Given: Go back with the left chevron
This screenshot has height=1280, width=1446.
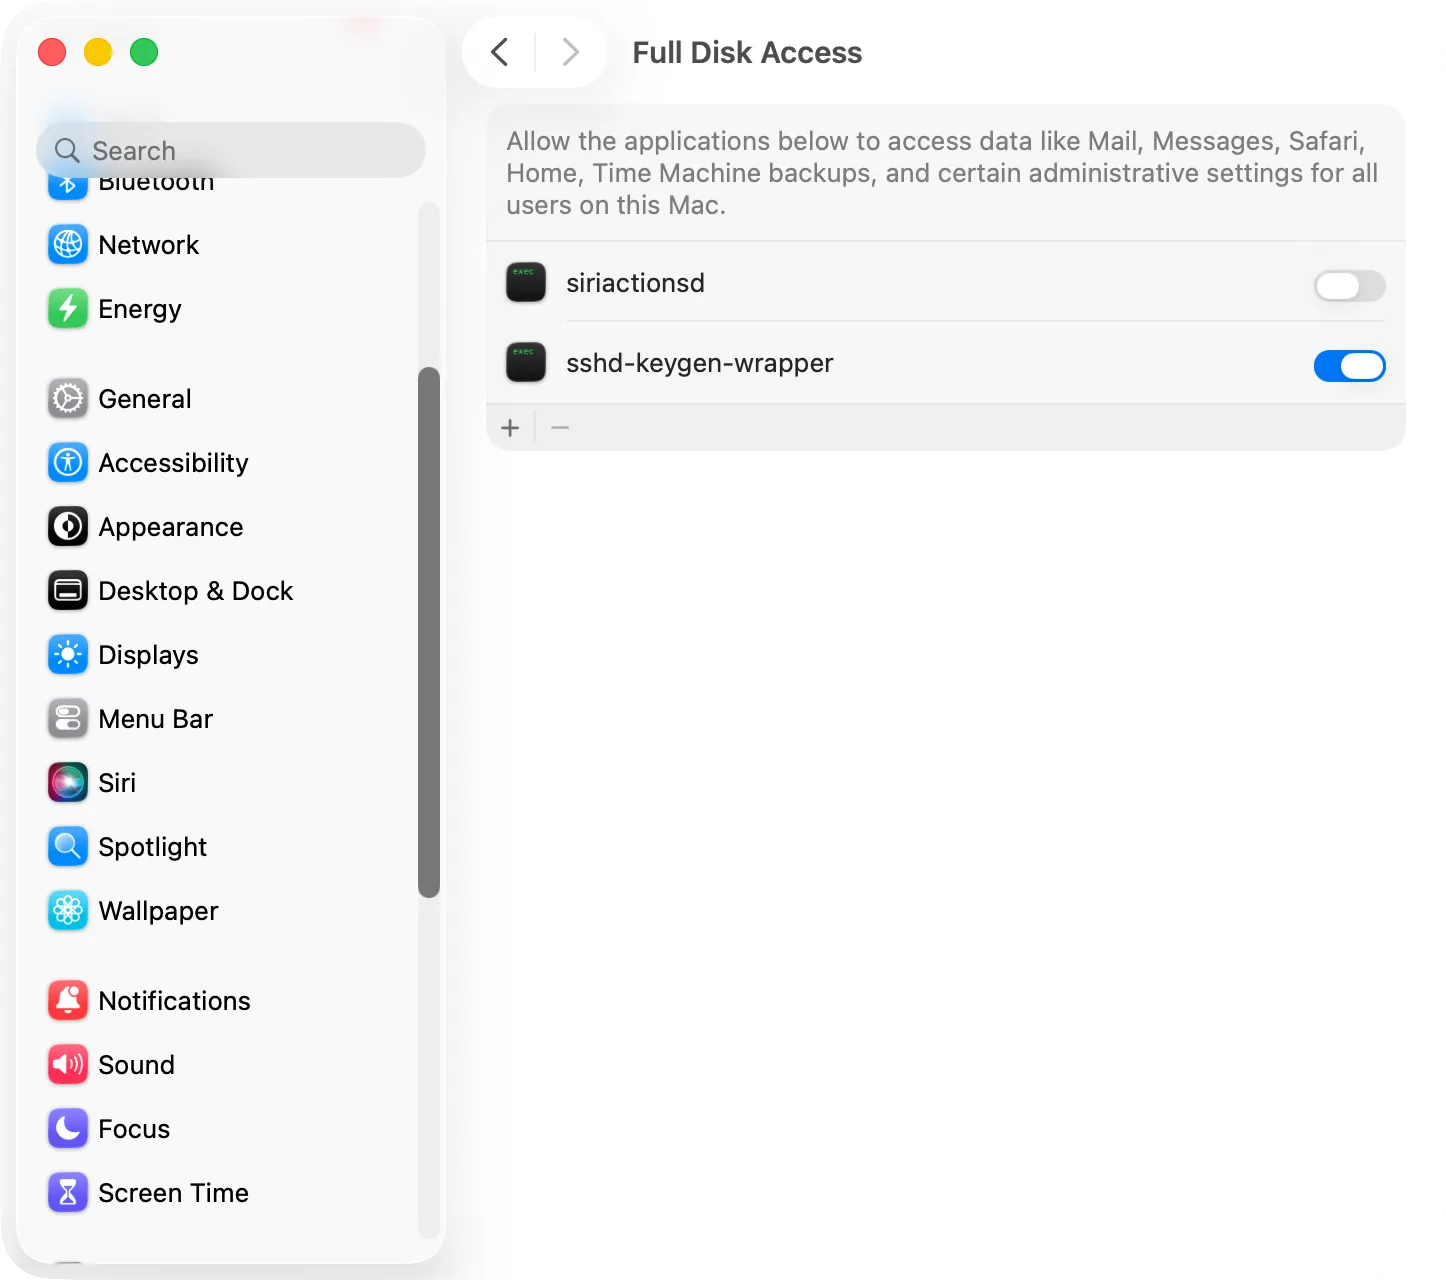Looking at the screenshot, I should click(500, 52).
